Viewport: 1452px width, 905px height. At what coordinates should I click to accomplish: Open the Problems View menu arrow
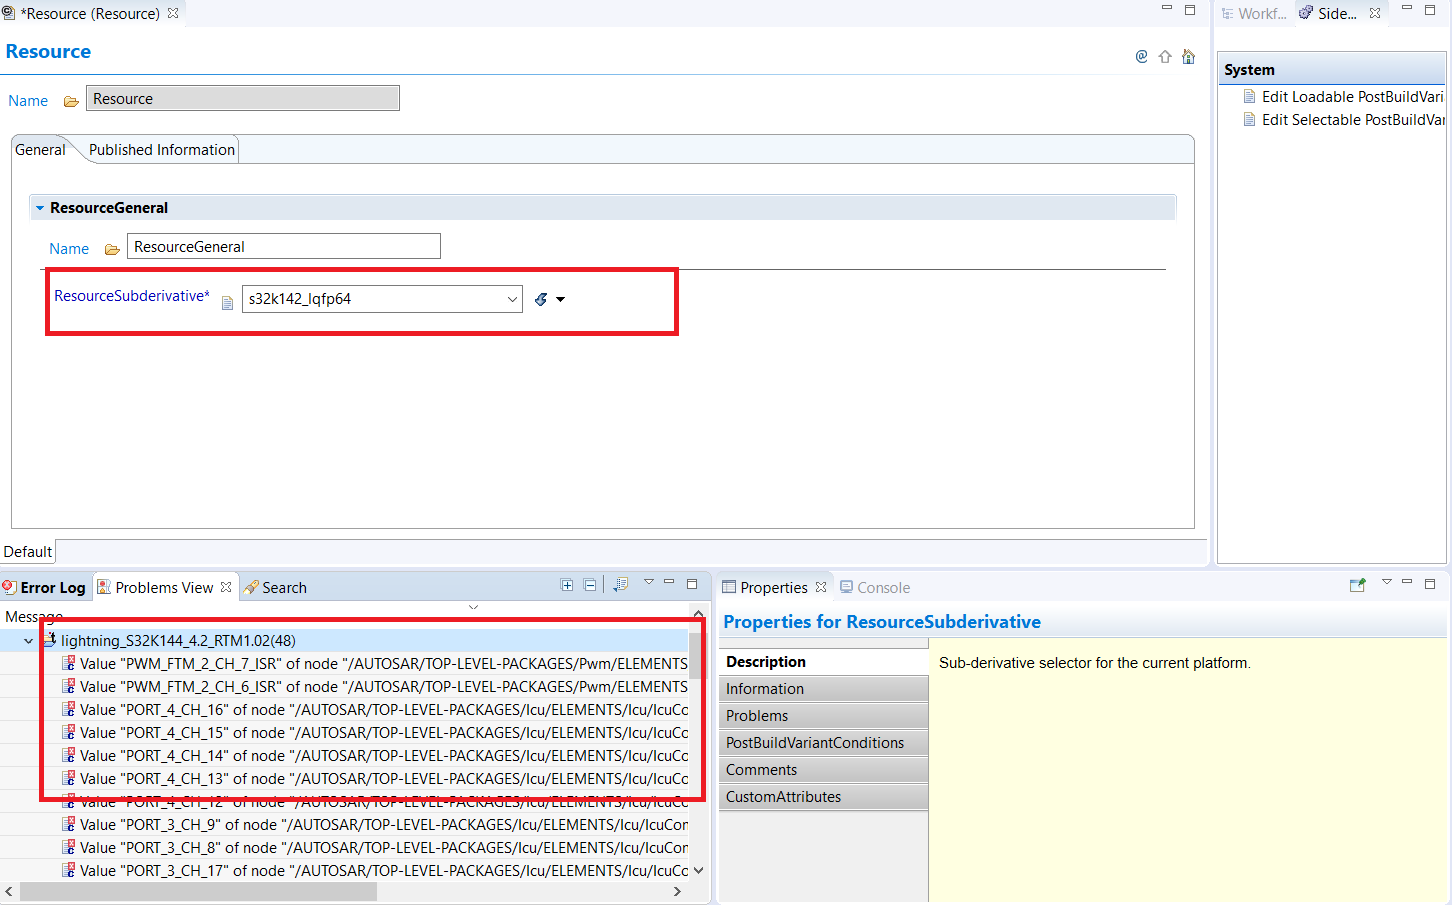(x=648, y=584)
